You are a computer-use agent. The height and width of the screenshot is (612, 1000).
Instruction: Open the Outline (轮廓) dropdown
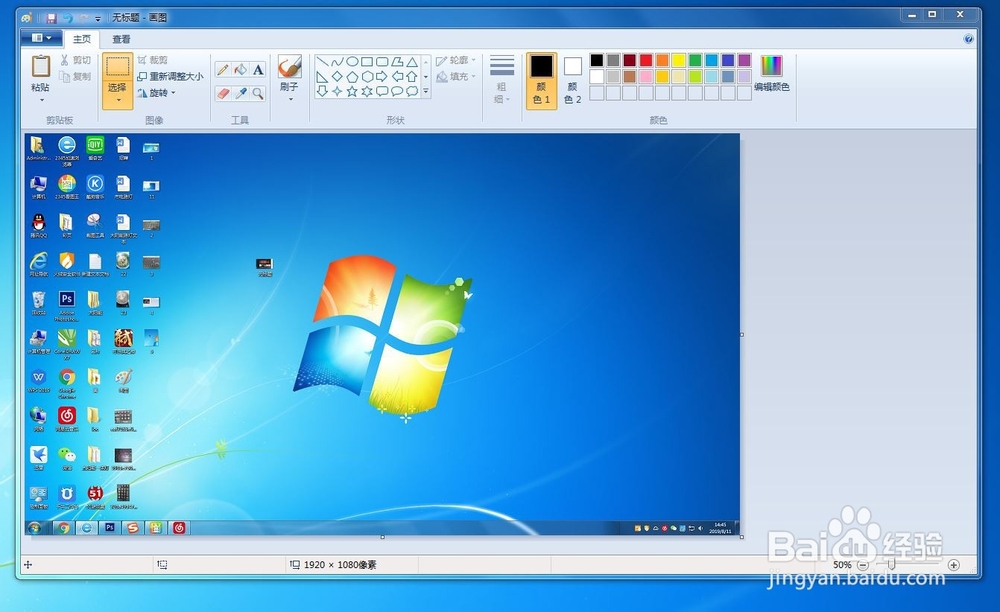pos(456,61)
